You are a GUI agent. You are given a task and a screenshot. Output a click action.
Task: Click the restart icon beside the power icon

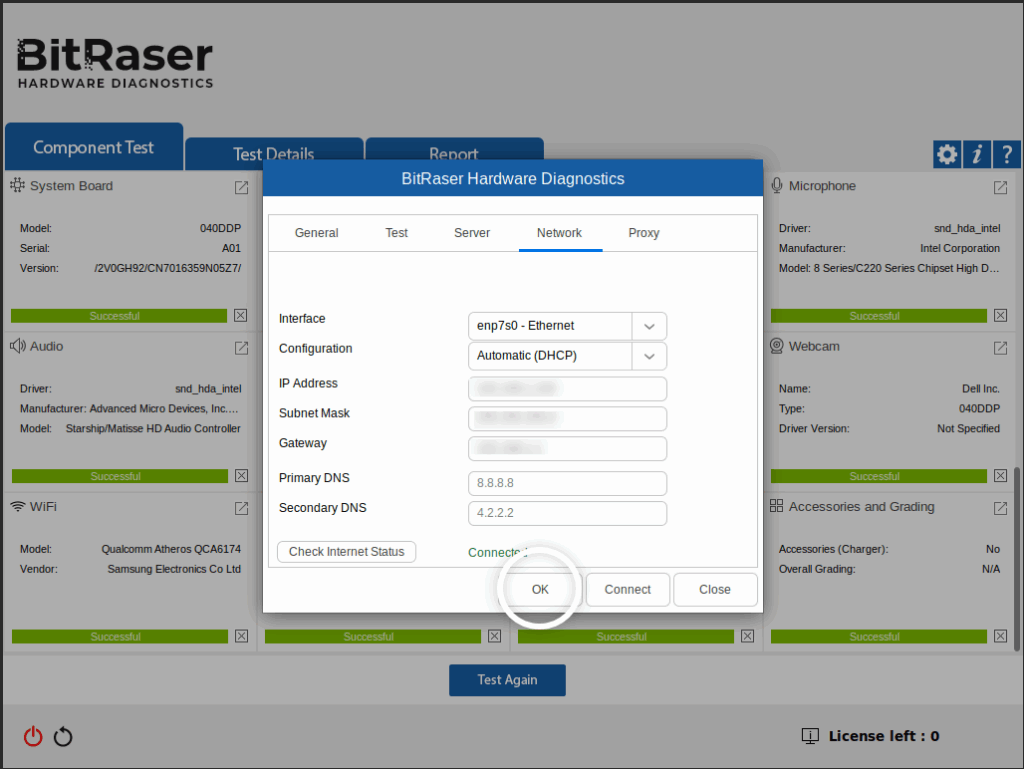(x=63, y=736)
